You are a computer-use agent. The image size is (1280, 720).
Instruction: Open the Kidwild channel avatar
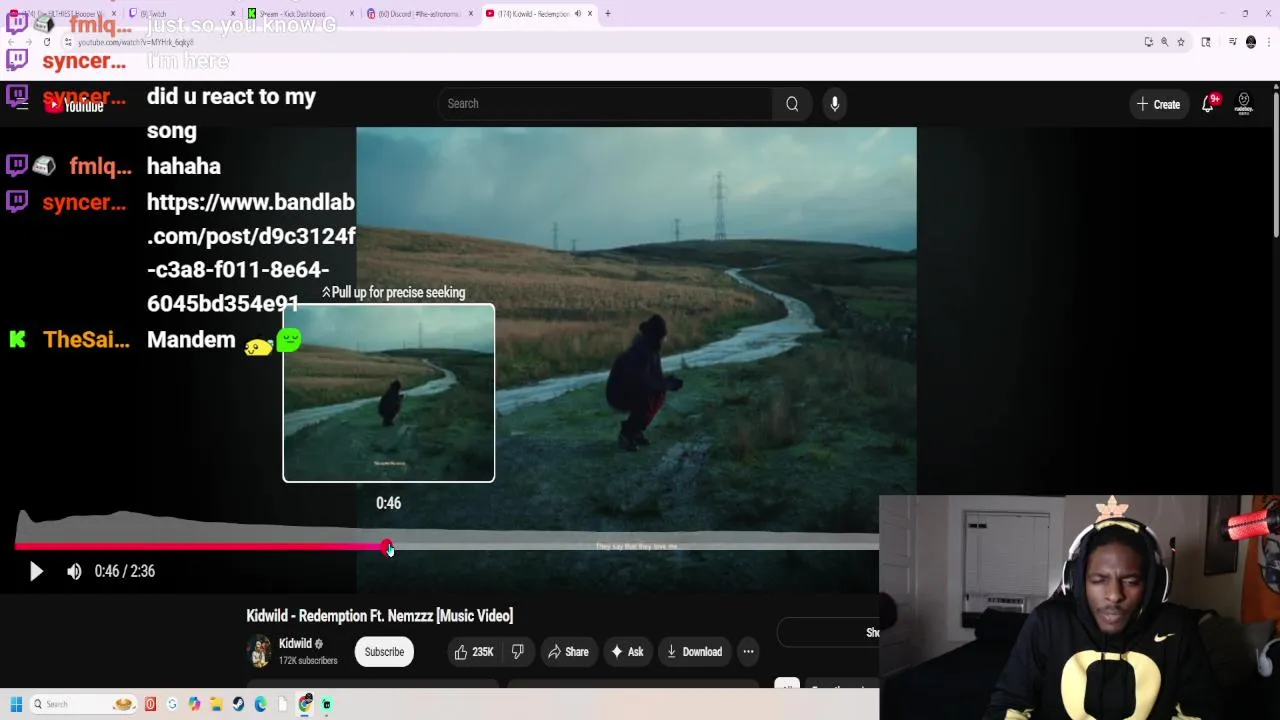click(x=259, y=651)
